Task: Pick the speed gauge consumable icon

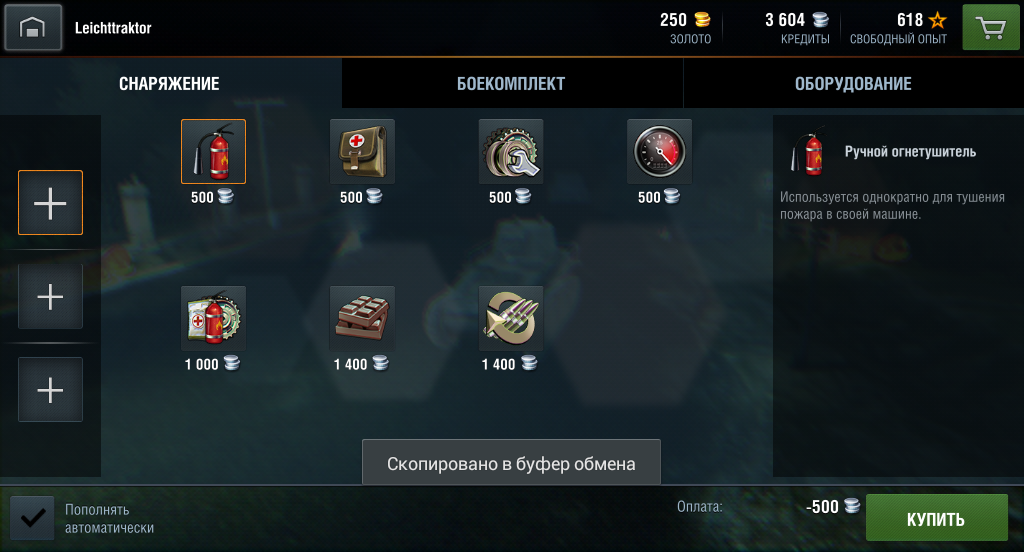Action: click(x=660, y=152)
